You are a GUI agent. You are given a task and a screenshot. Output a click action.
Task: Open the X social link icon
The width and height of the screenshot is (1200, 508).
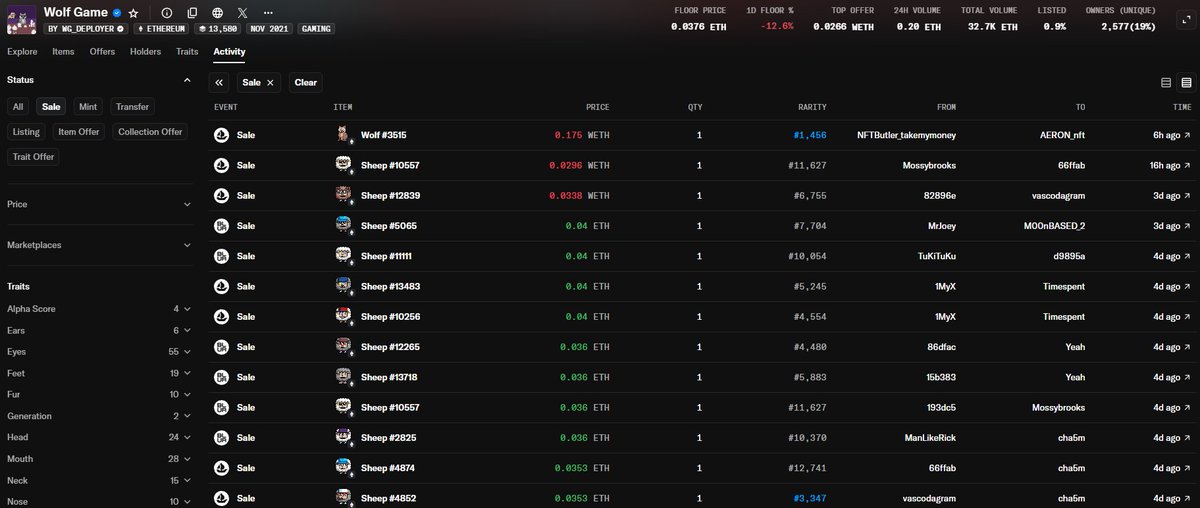pos(244,13)
